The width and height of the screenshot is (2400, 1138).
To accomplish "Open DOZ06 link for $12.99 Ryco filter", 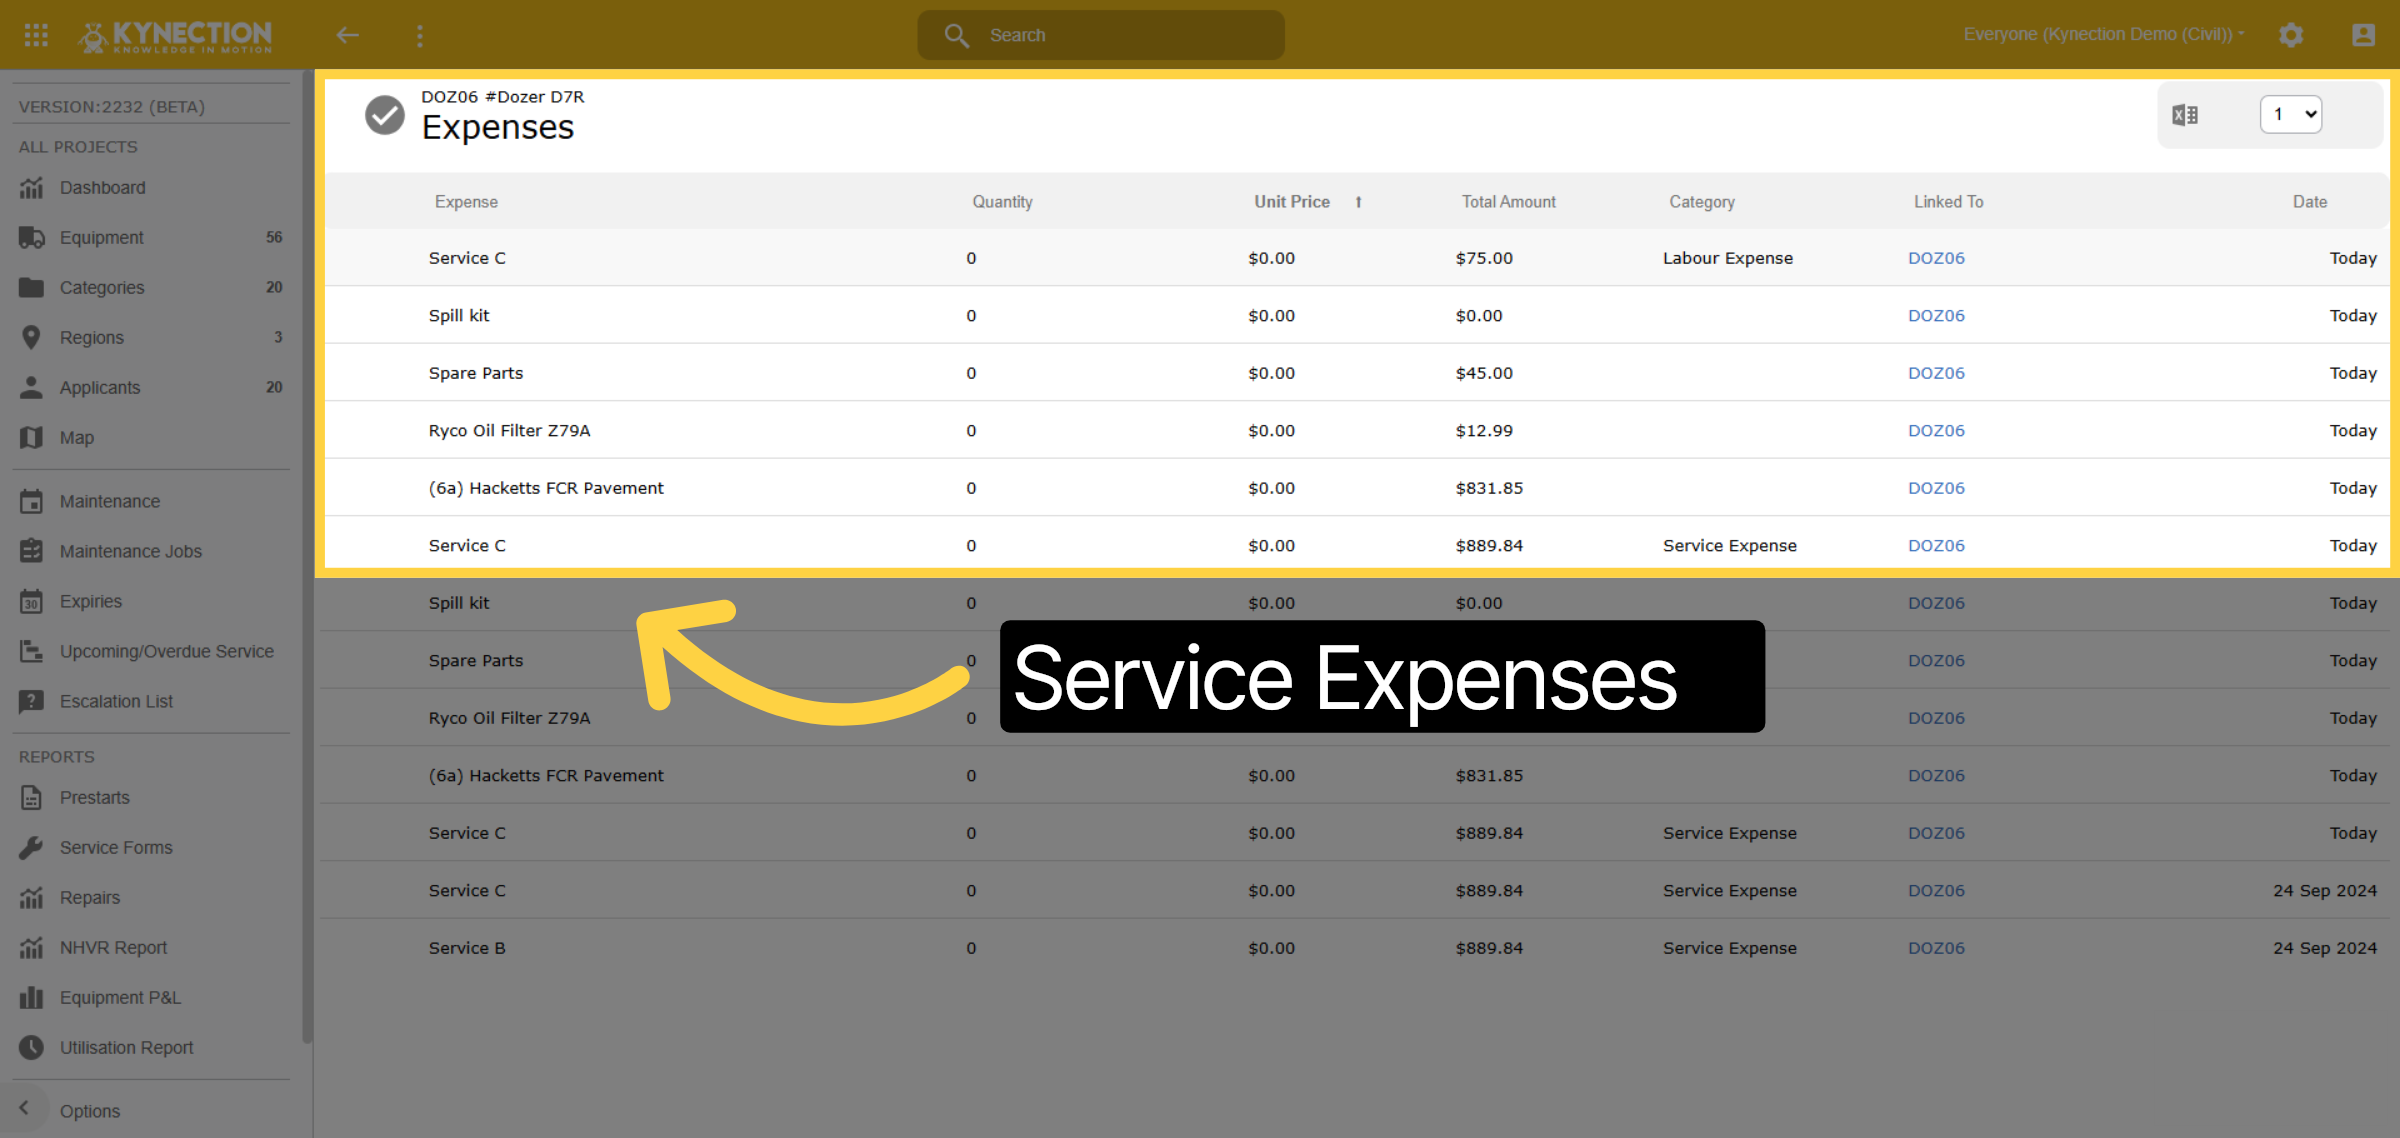I will pyautogui.click(x=1936, y=431).
